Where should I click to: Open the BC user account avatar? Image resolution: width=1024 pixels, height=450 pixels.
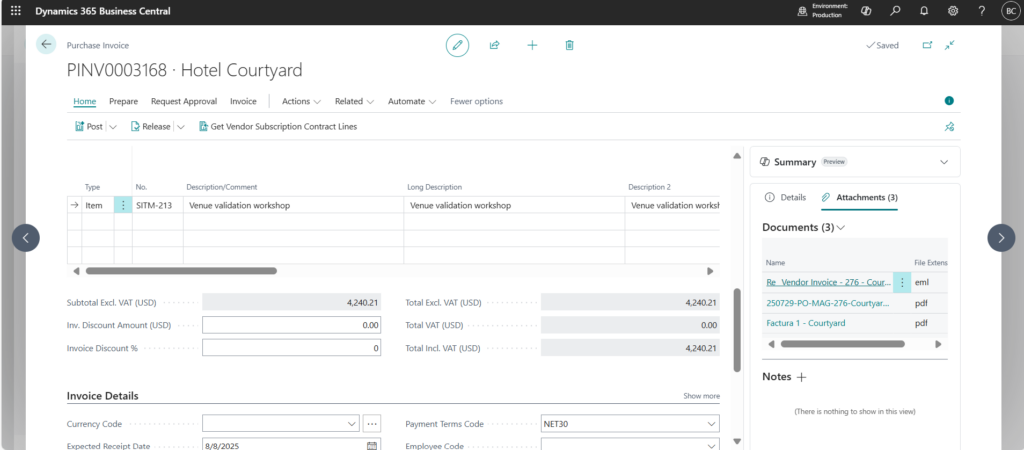click(x=1010, y=11)
